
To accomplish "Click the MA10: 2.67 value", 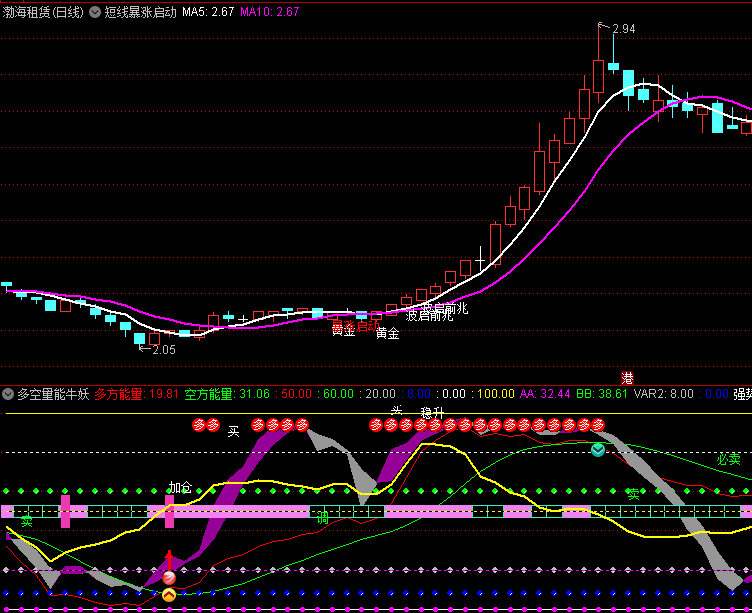I will [x=270, y=12].
